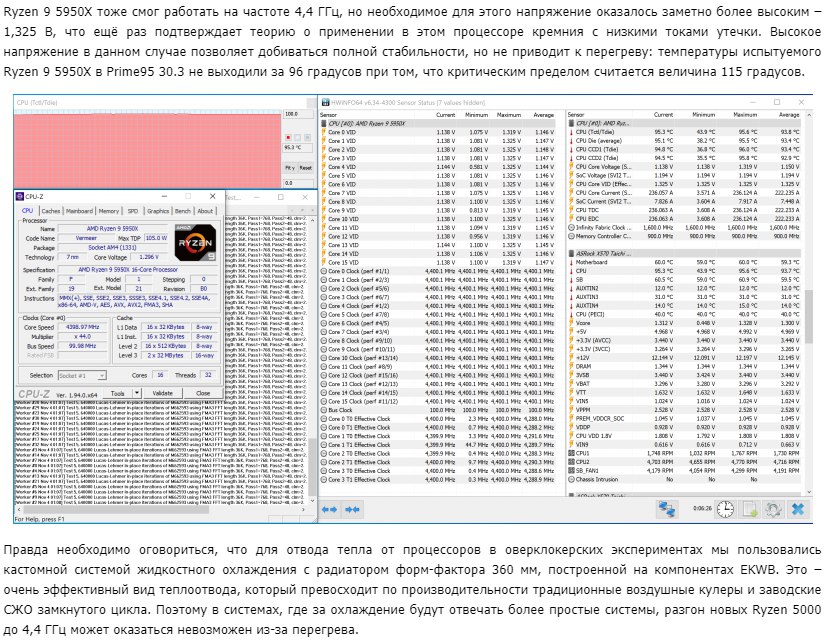826x644 pixels.
Task: Select Core 7 Clock (perf #3/4) row
Action: click(438, 332)
